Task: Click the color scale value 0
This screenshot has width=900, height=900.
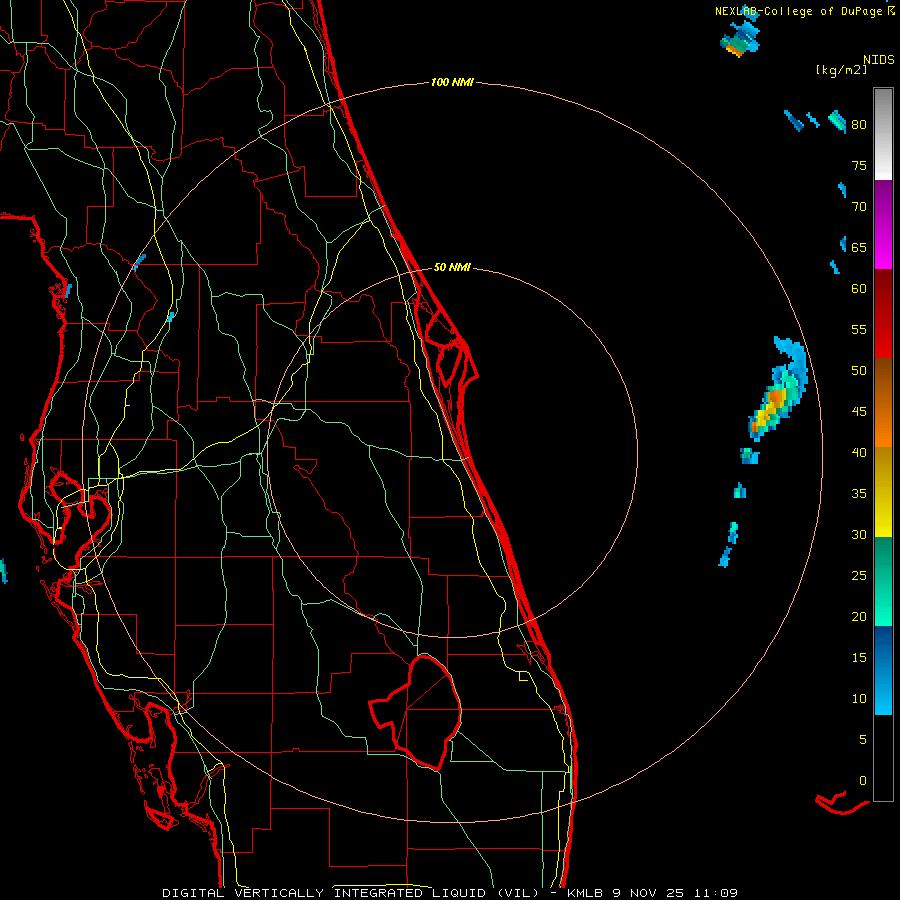Action: [863, 781]
